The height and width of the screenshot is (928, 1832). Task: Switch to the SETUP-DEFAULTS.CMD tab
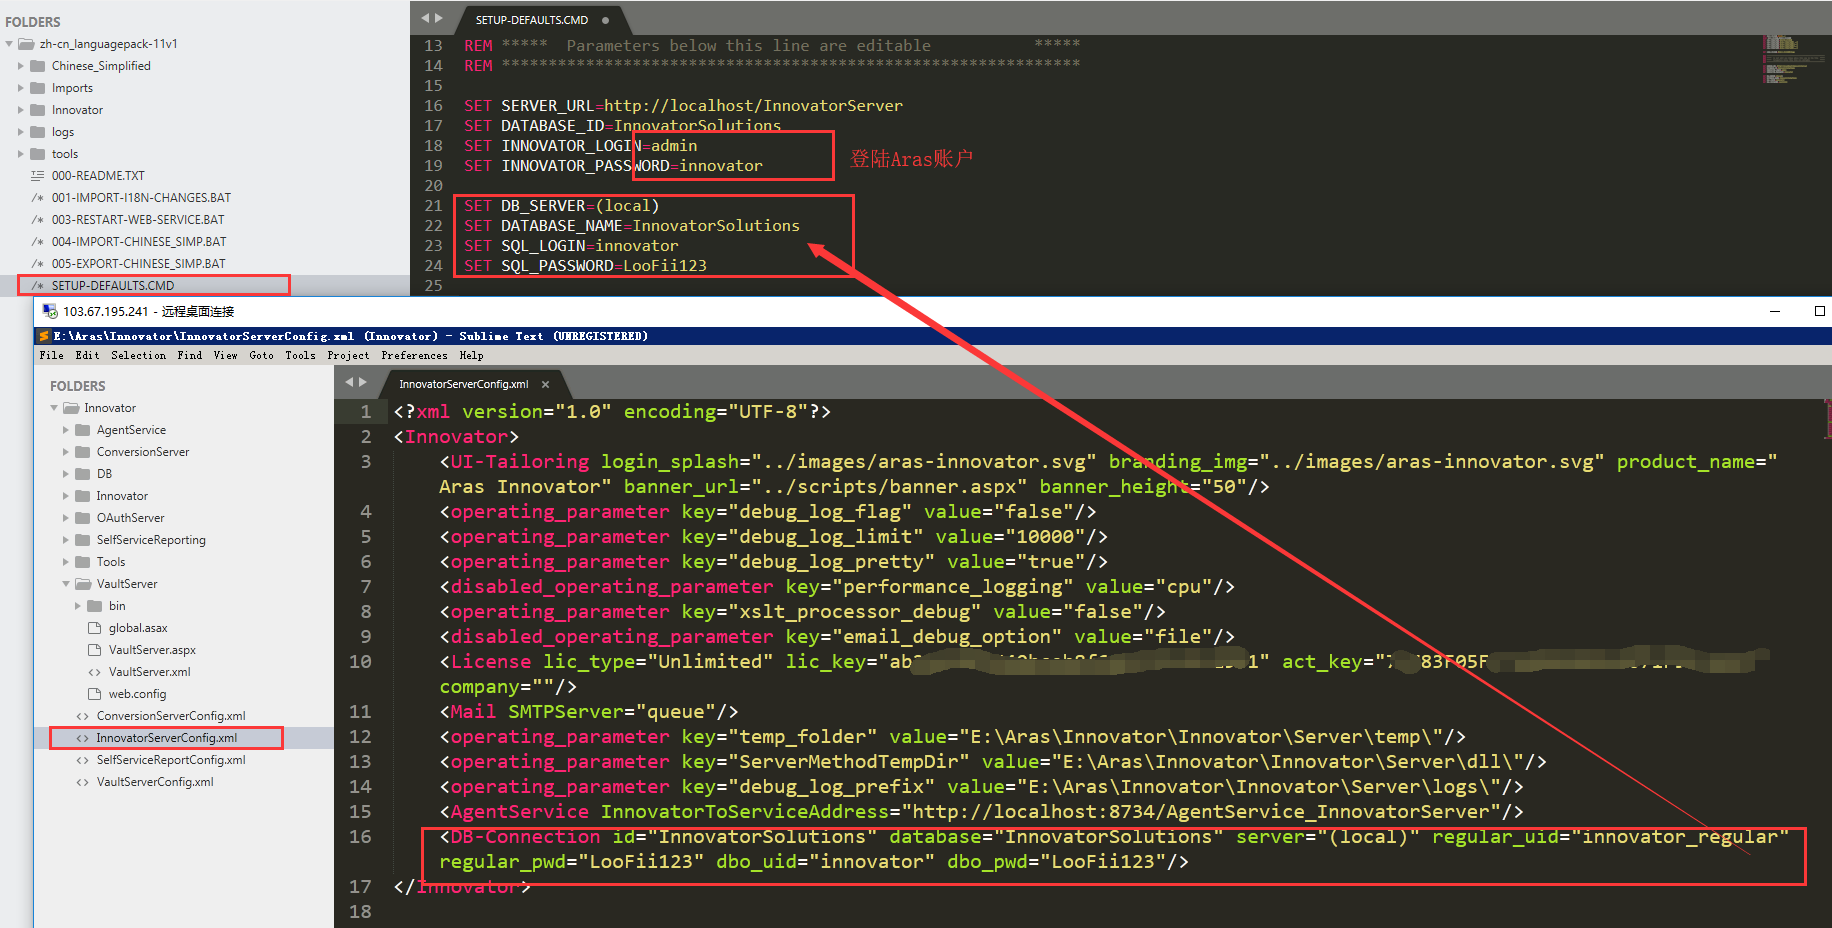click(532, 20)
